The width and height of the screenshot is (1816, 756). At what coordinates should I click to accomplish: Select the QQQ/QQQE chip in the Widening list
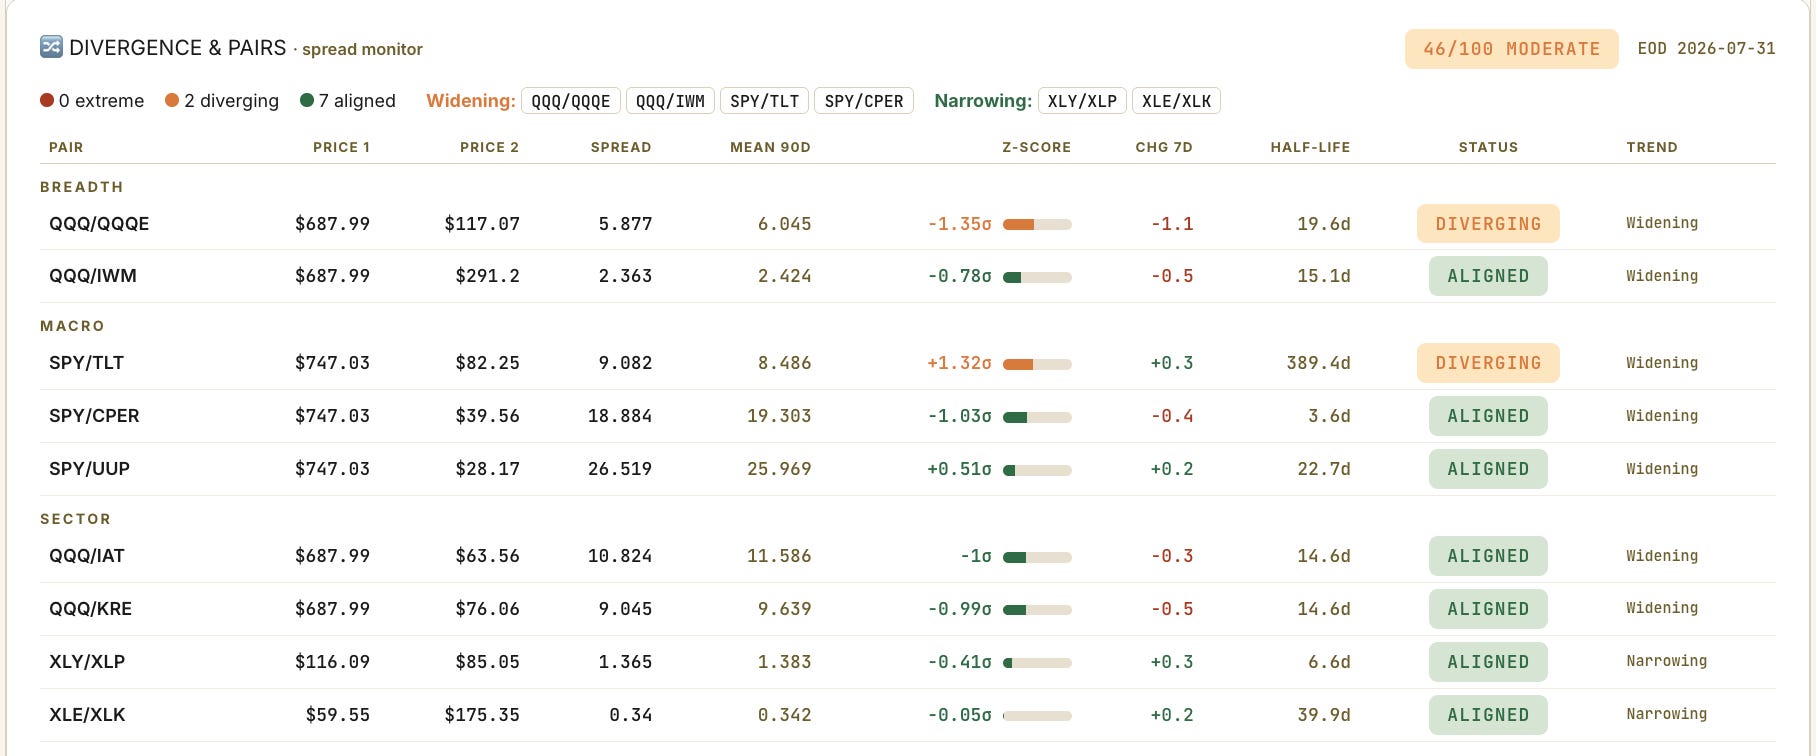coord(571,101)
